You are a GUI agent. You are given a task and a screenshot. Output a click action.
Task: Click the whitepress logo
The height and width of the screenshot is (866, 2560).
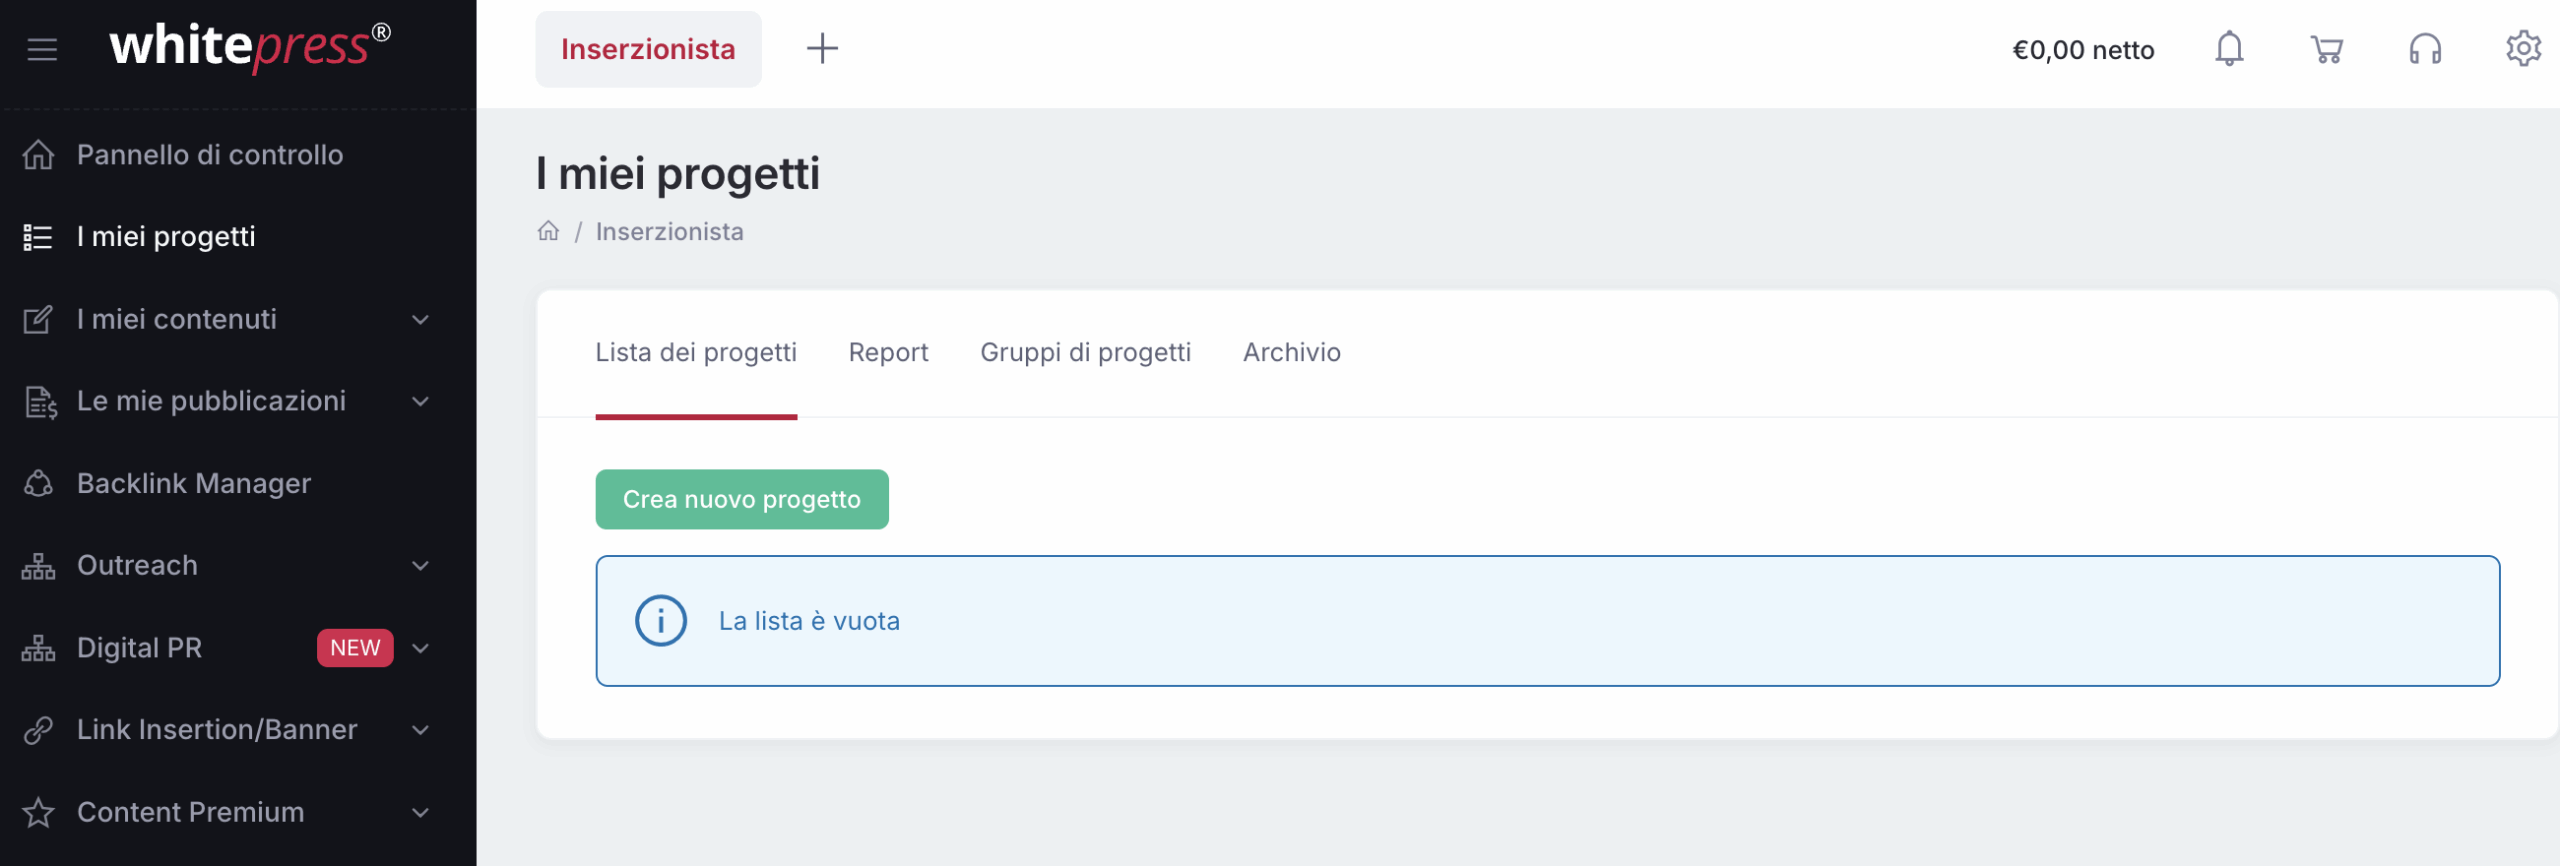249,47
